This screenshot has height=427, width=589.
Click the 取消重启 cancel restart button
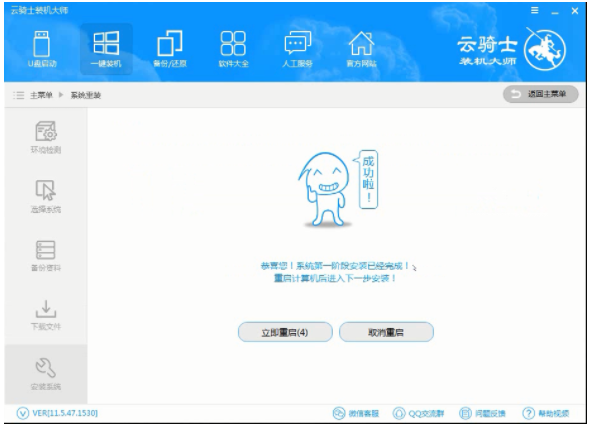click(x=386, y=332)
